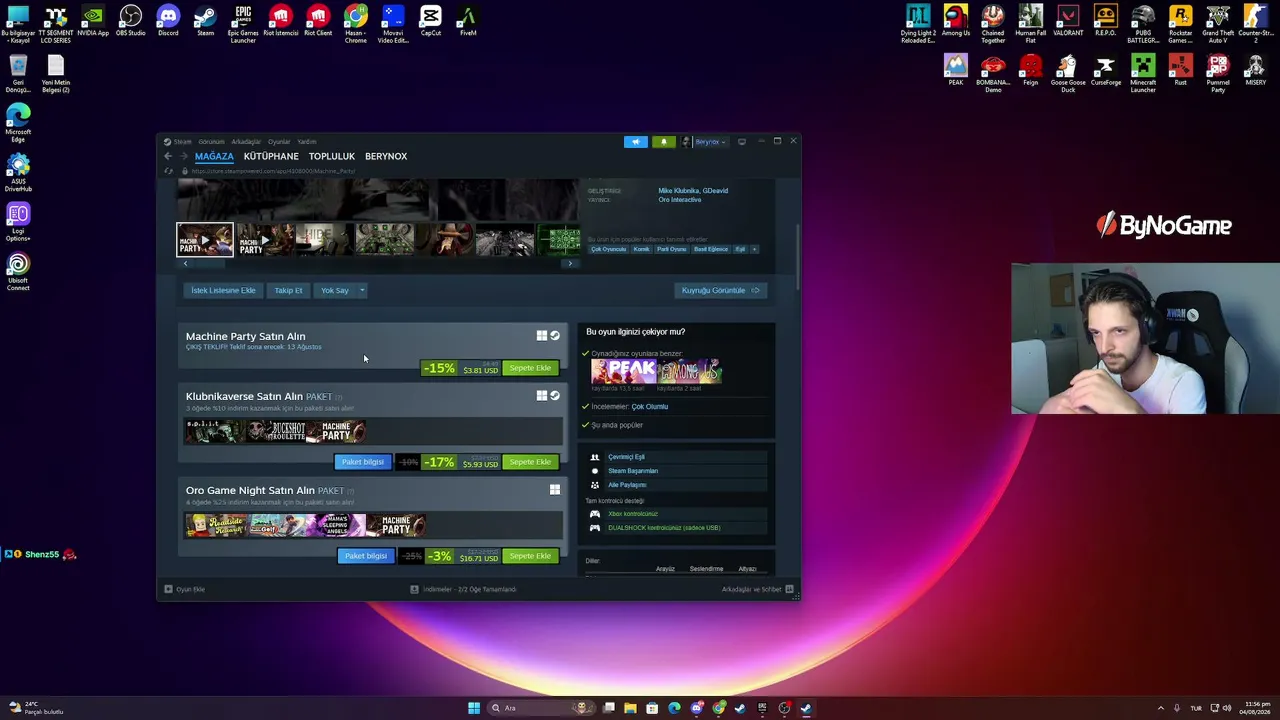Add Klubnikaverse bundle to cart
Viewport: 1280px width, 720px height.
coord(530,462)
